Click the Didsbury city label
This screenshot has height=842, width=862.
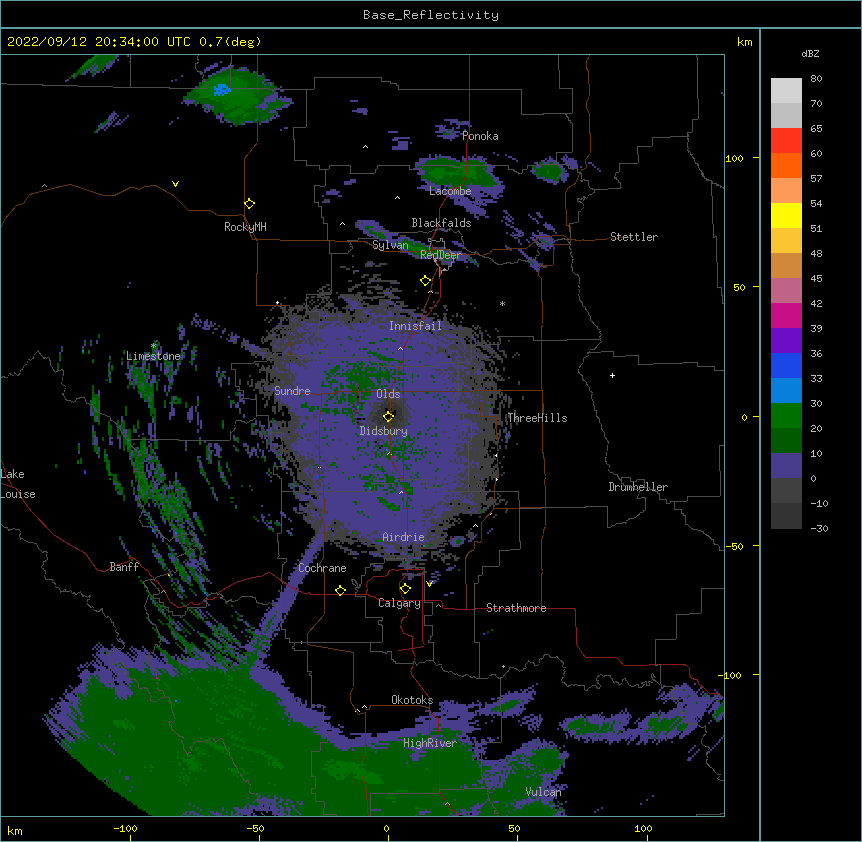(x=384, y=431)
